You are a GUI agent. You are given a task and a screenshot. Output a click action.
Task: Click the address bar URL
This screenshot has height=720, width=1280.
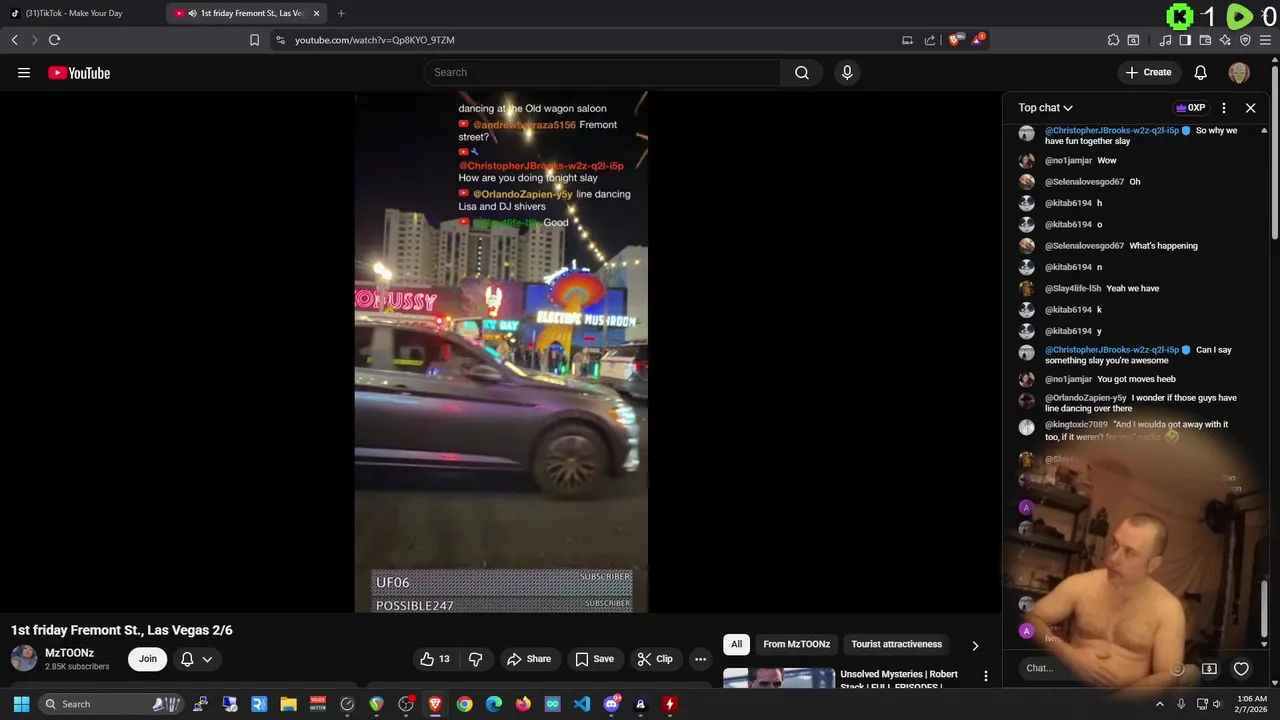point(375,40)
